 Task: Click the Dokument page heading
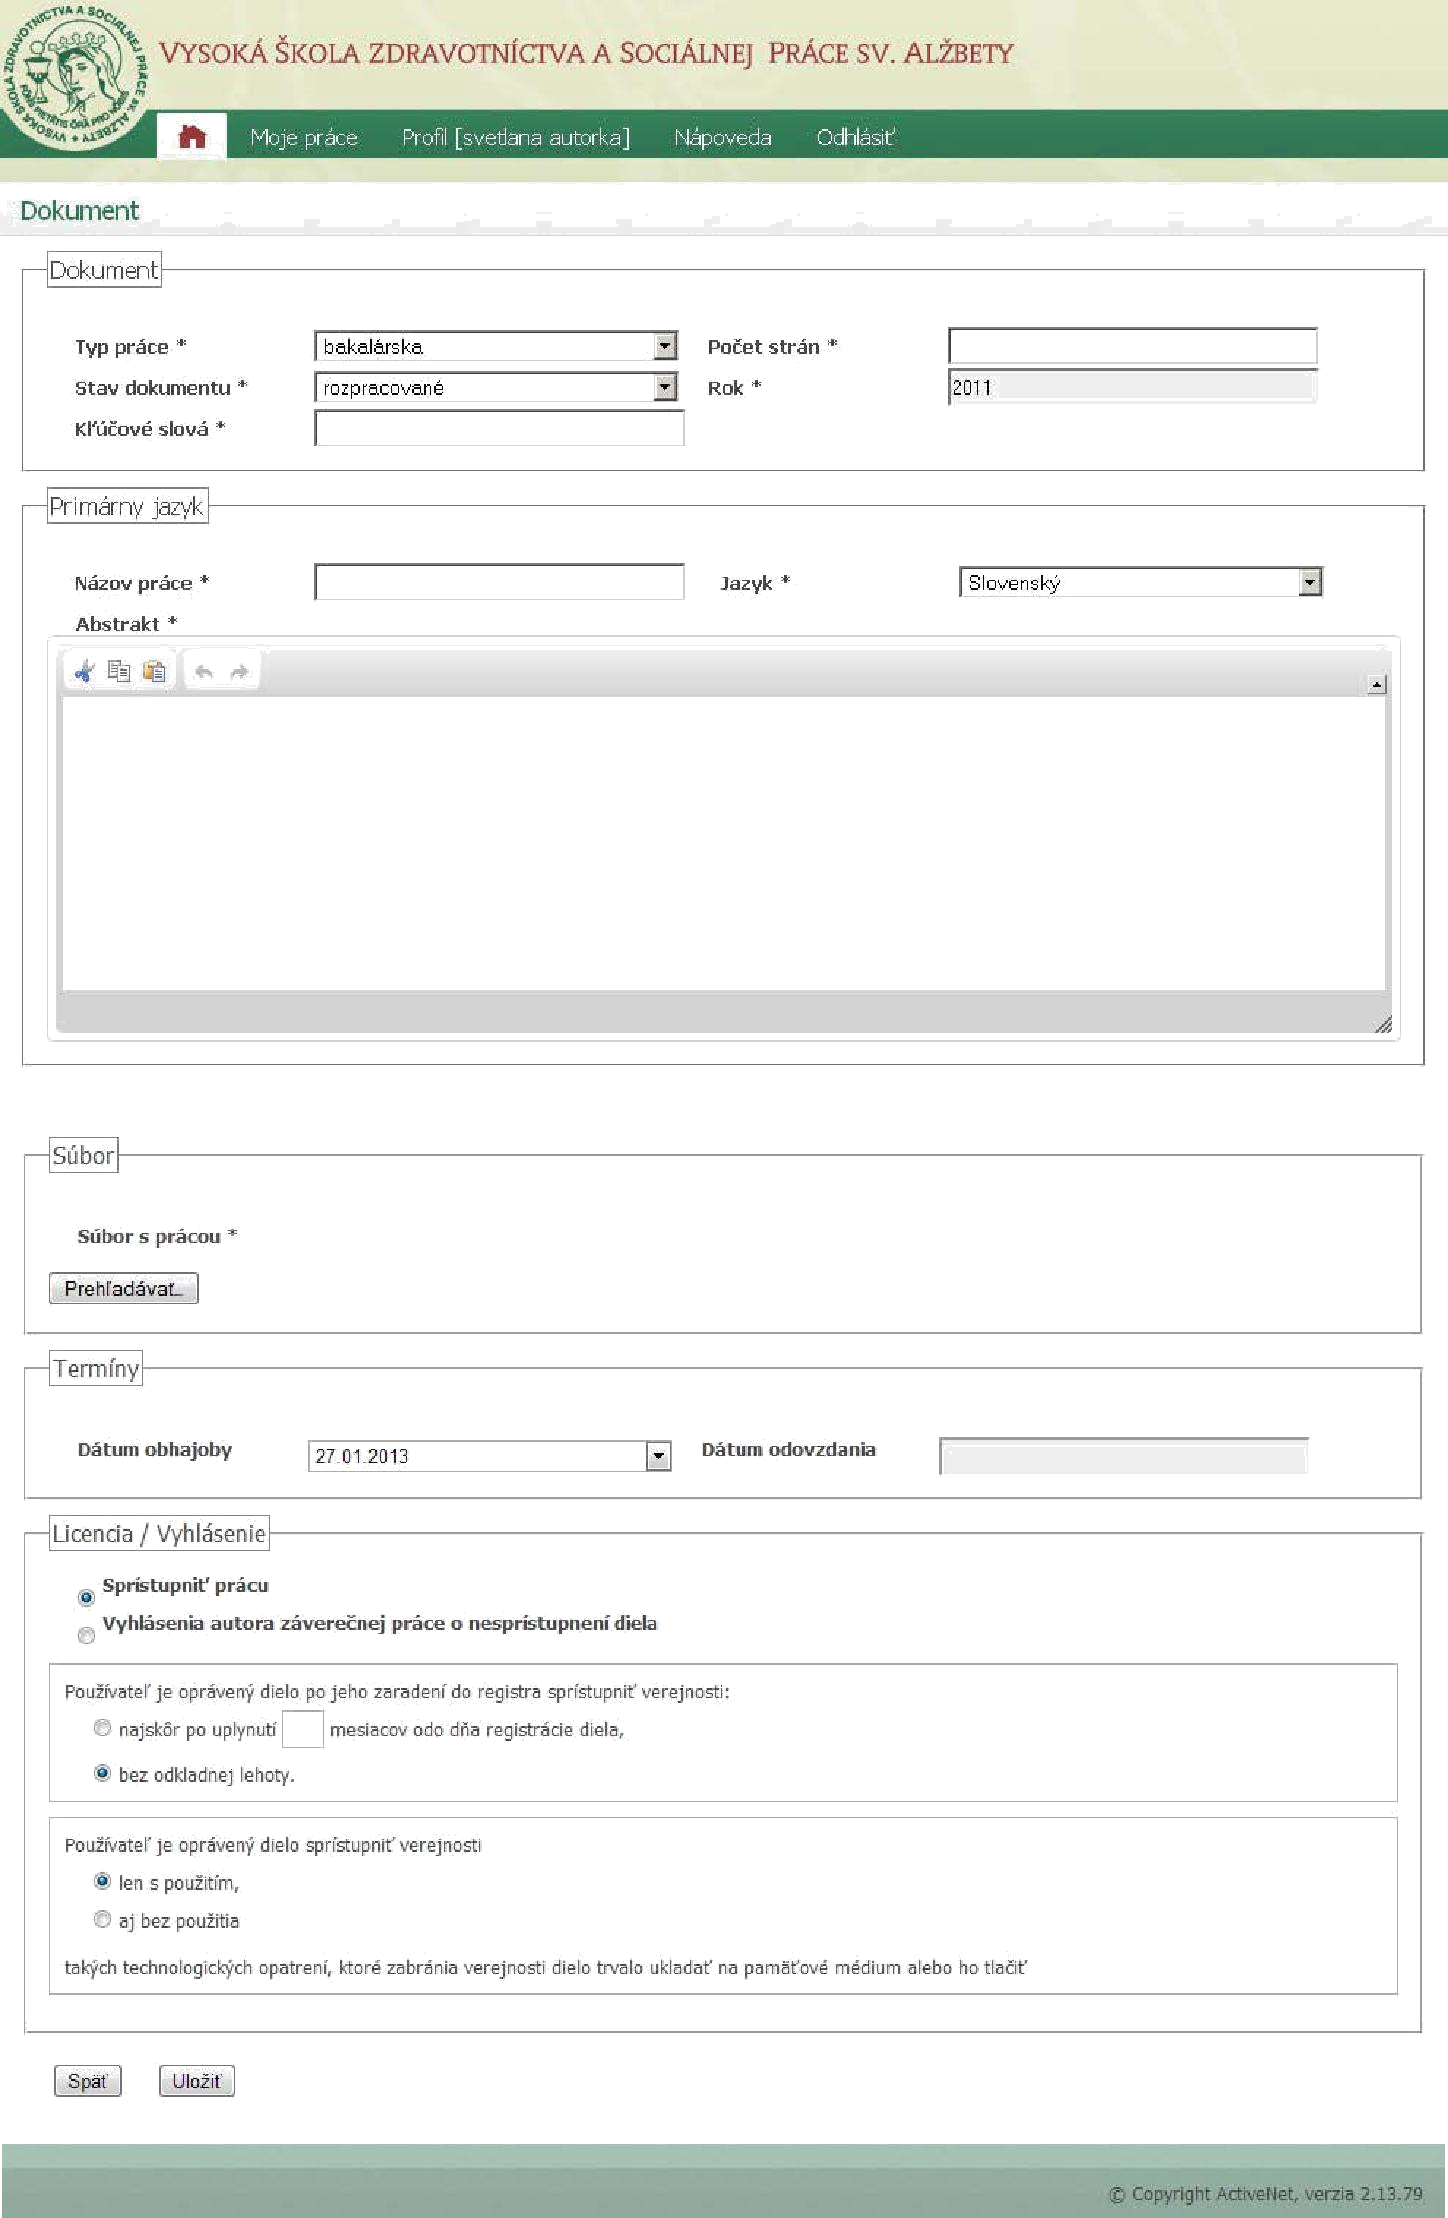(x=79, y=211)
